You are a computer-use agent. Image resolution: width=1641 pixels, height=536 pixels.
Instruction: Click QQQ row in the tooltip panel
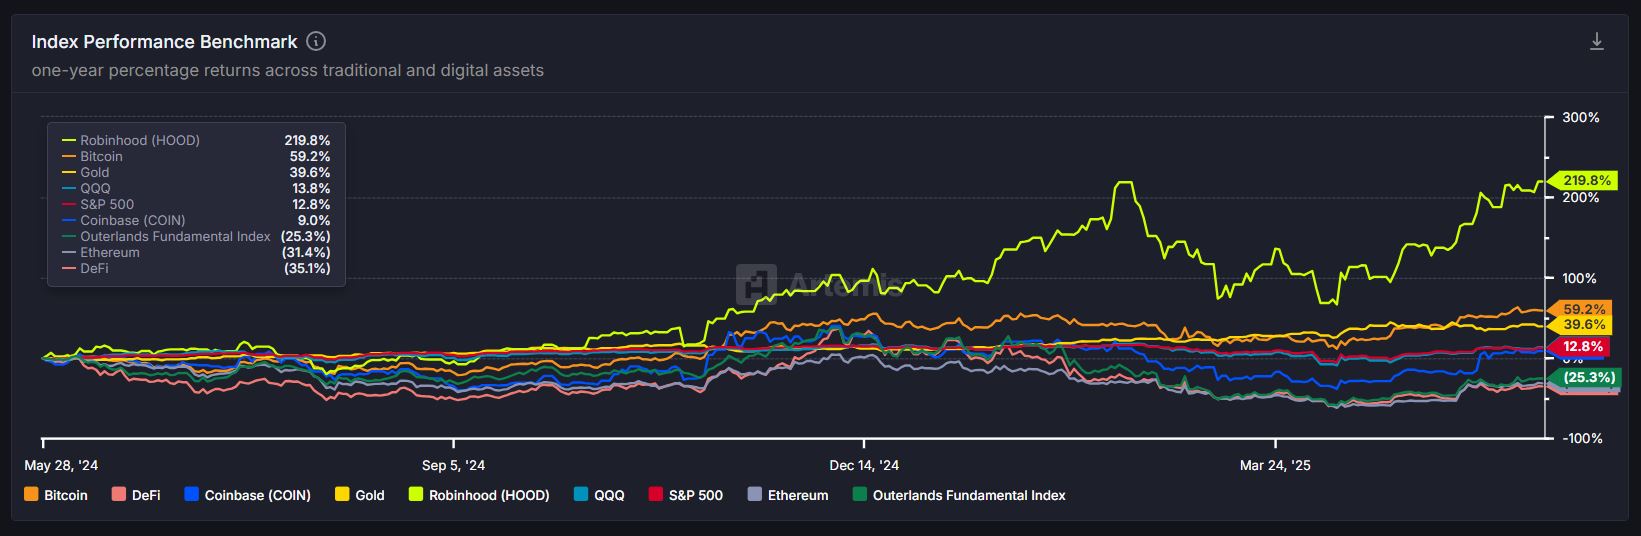[196, 189]
